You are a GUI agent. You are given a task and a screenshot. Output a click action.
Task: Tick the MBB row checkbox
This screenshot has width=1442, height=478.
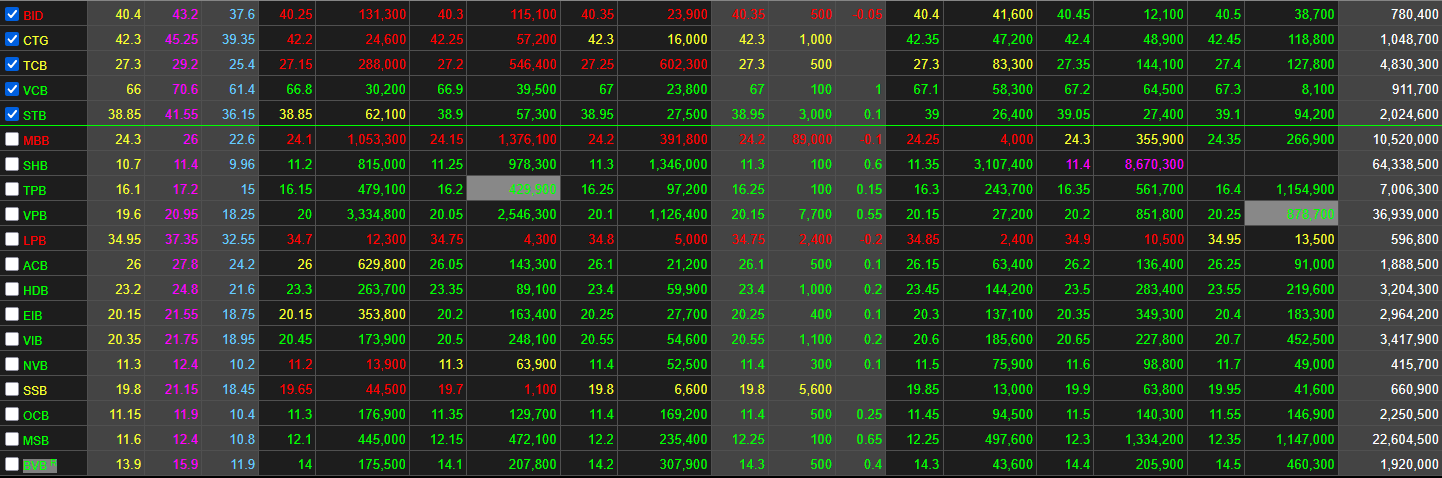(x=12, y=139)
